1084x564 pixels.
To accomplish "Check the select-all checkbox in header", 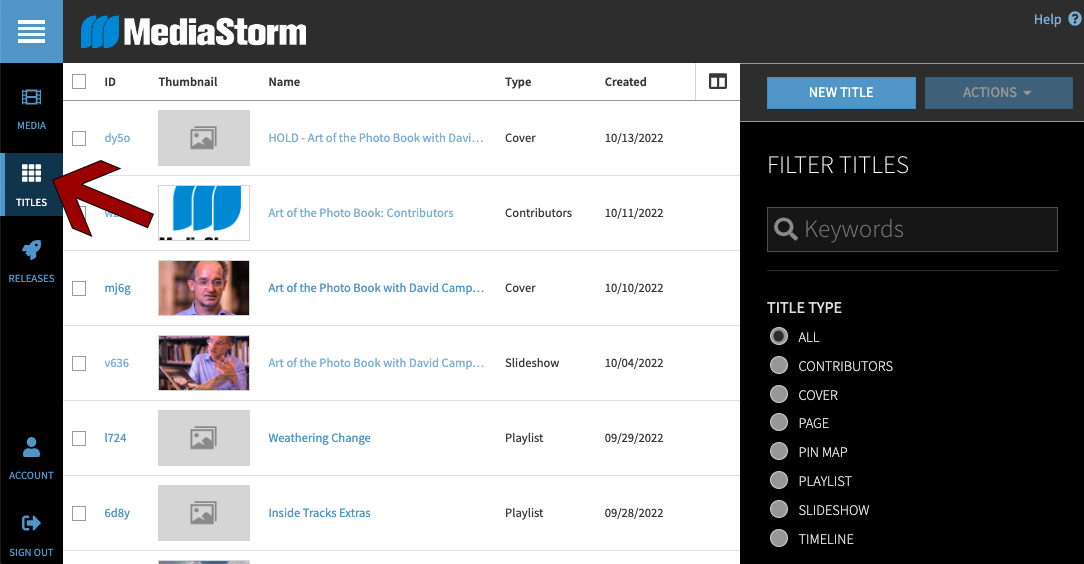I will click(79, 82).
